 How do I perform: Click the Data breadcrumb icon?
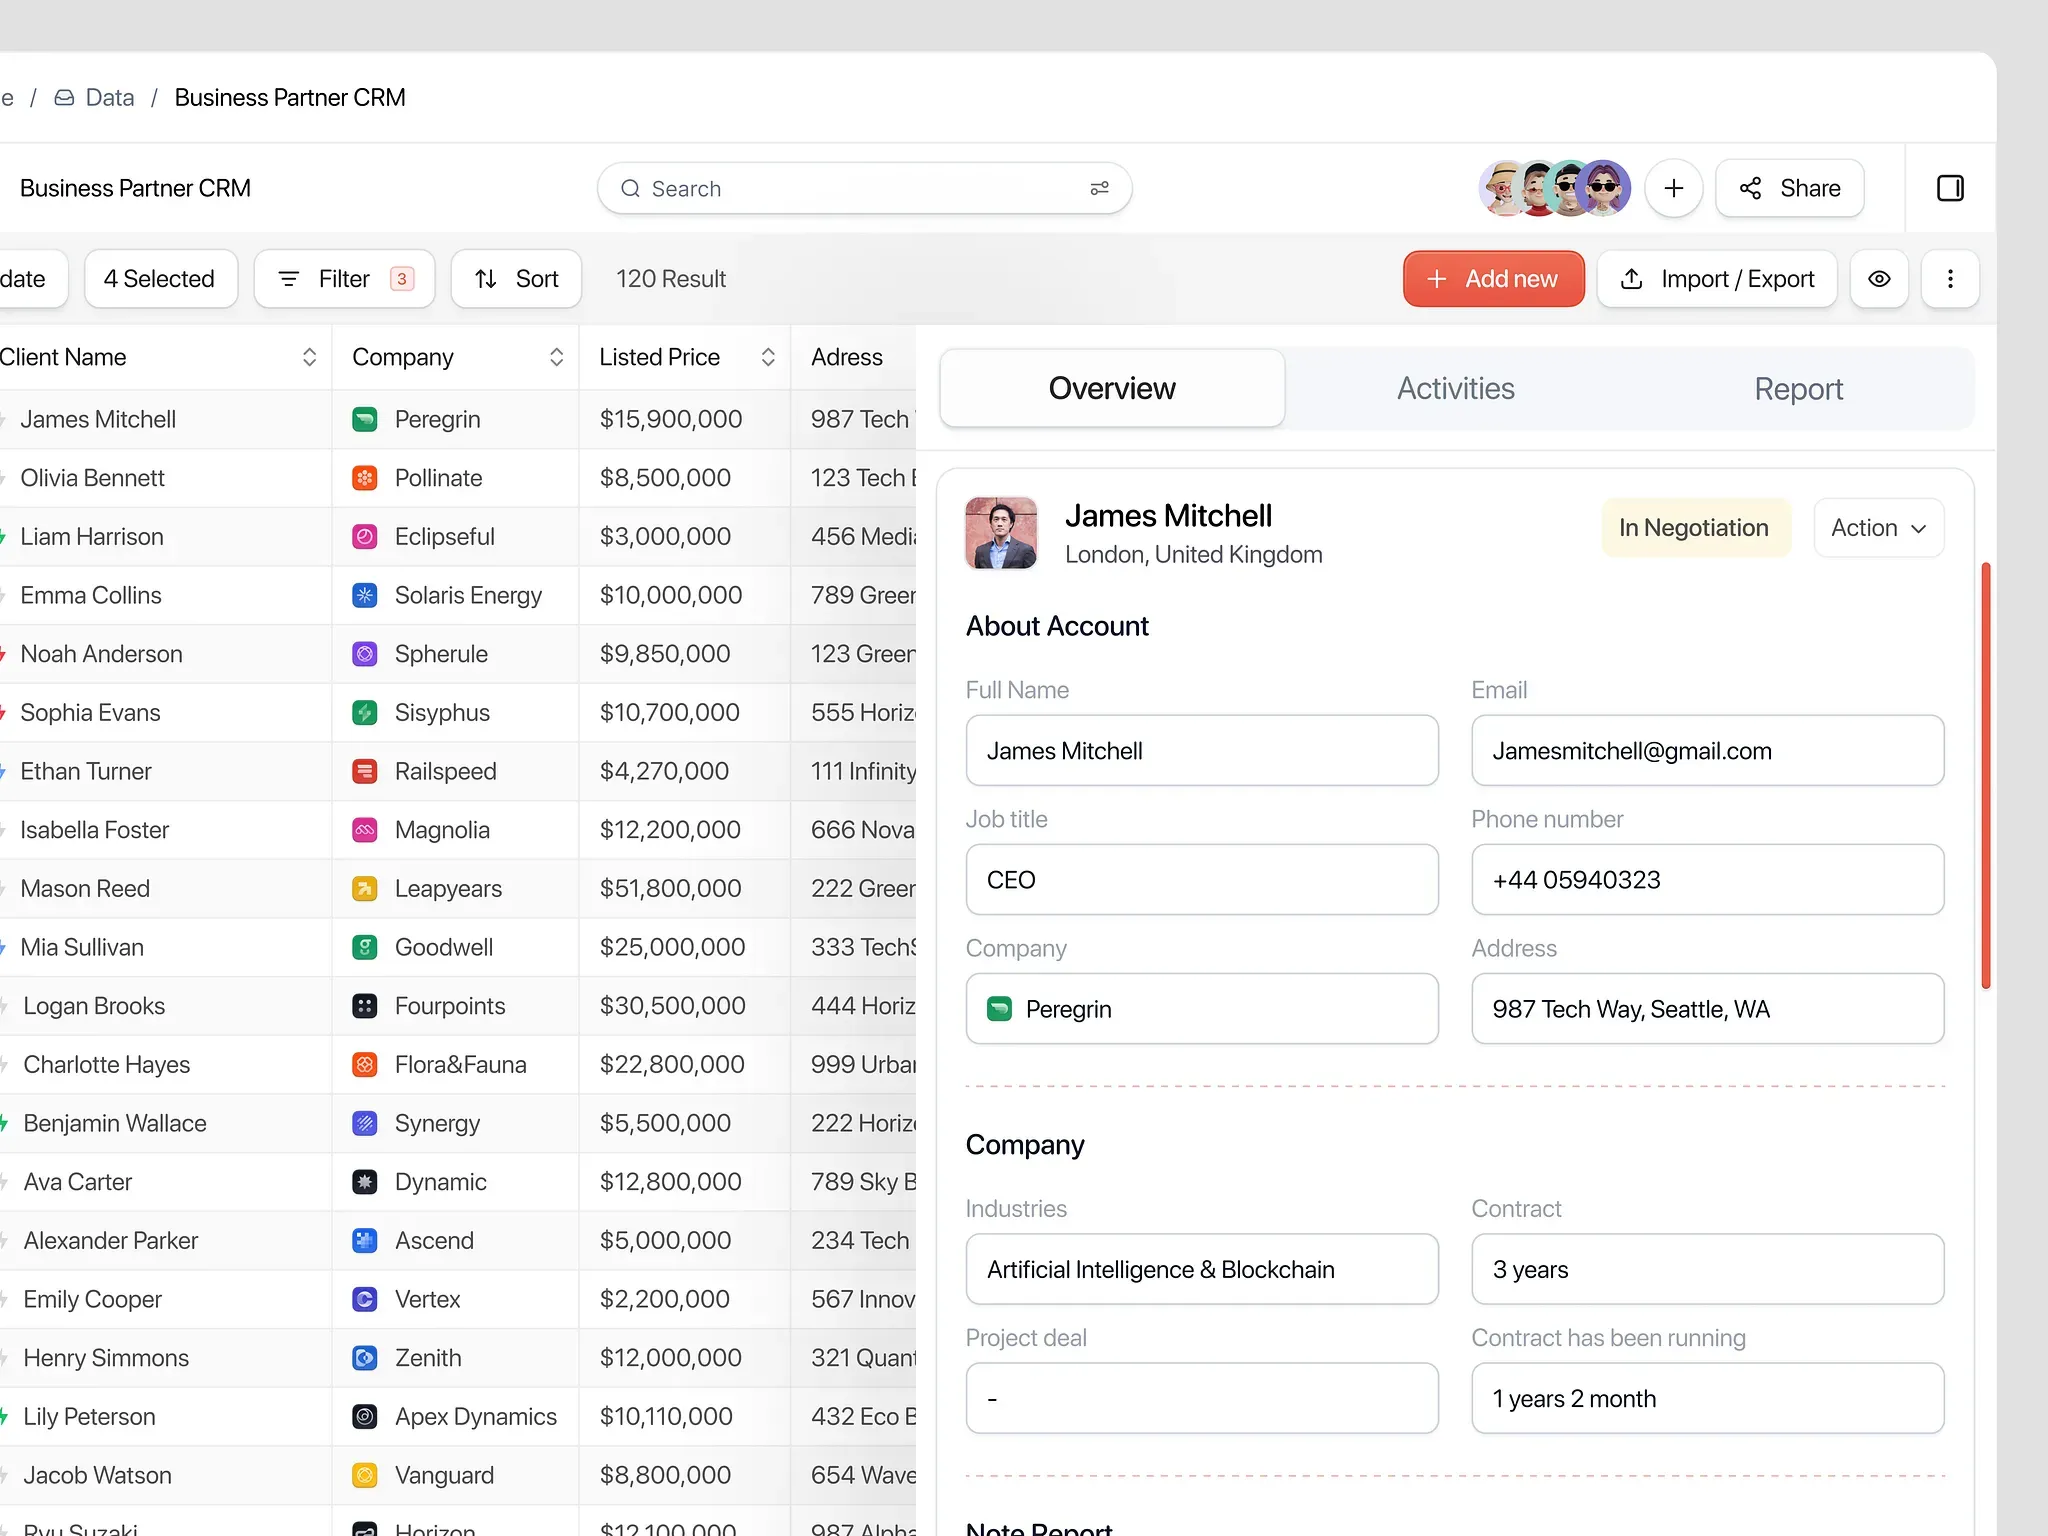click(64, 98)
